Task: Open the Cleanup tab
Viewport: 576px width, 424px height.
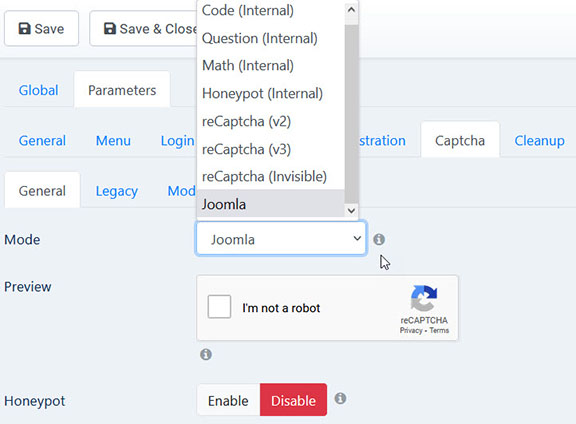Action: 539,141
